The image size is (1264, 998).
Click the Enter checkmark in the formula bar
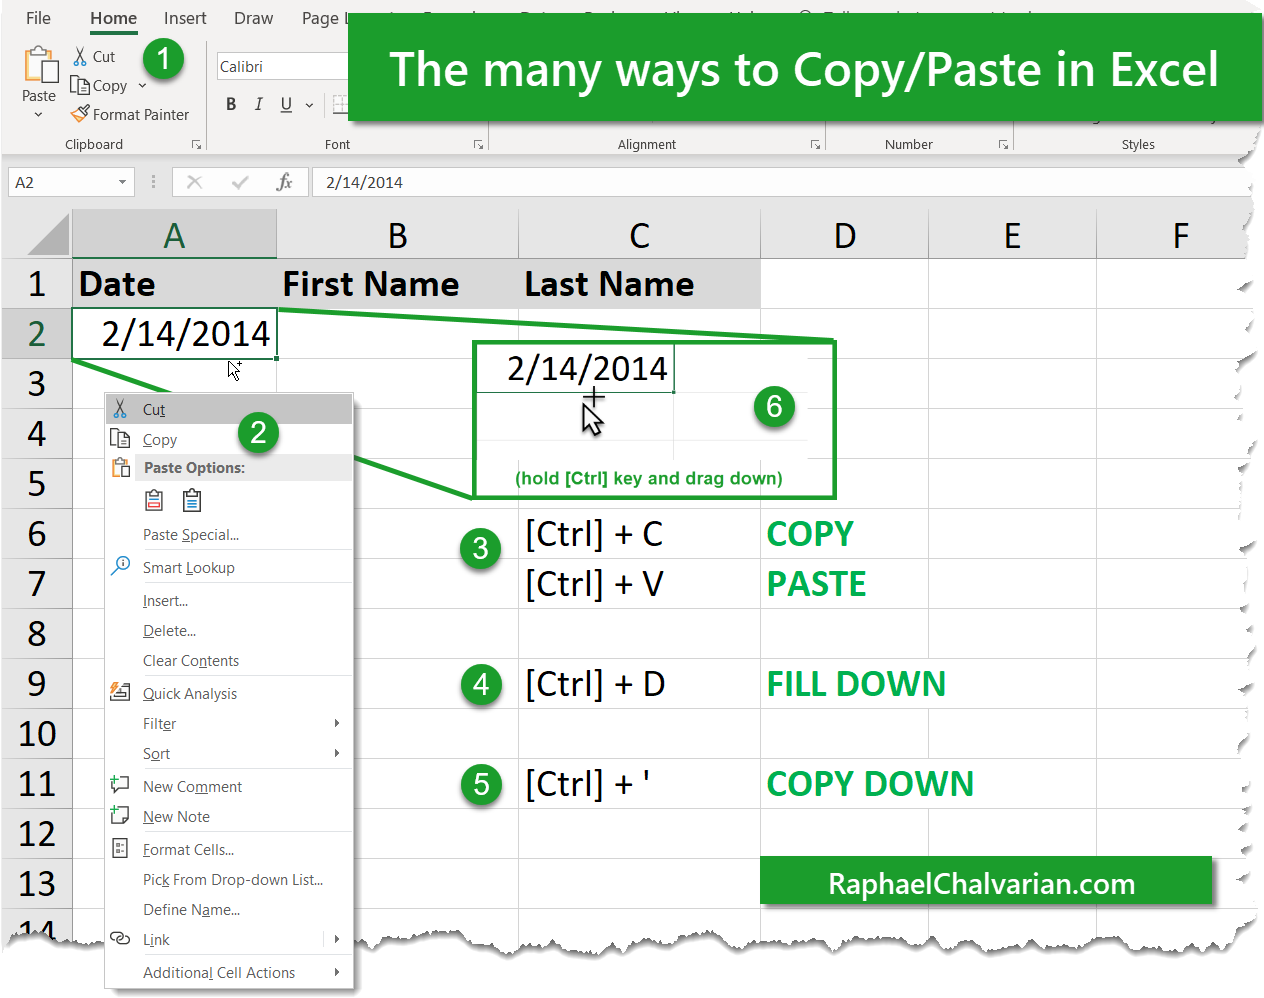point(240,182)
